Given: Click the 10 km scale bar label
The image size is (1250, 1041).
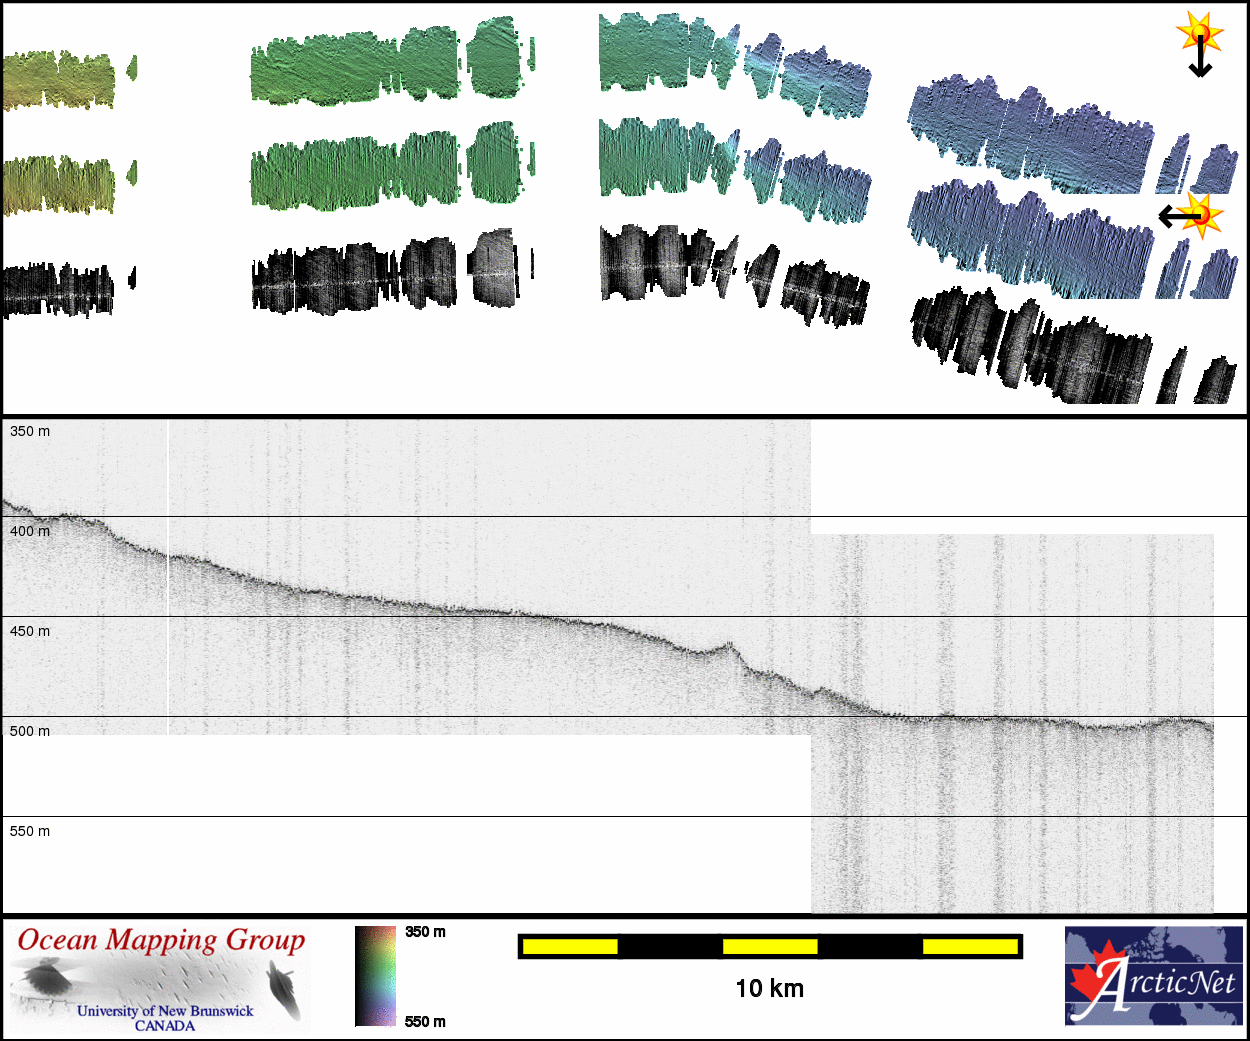Looking at the screenshot, I should (769, 989).
